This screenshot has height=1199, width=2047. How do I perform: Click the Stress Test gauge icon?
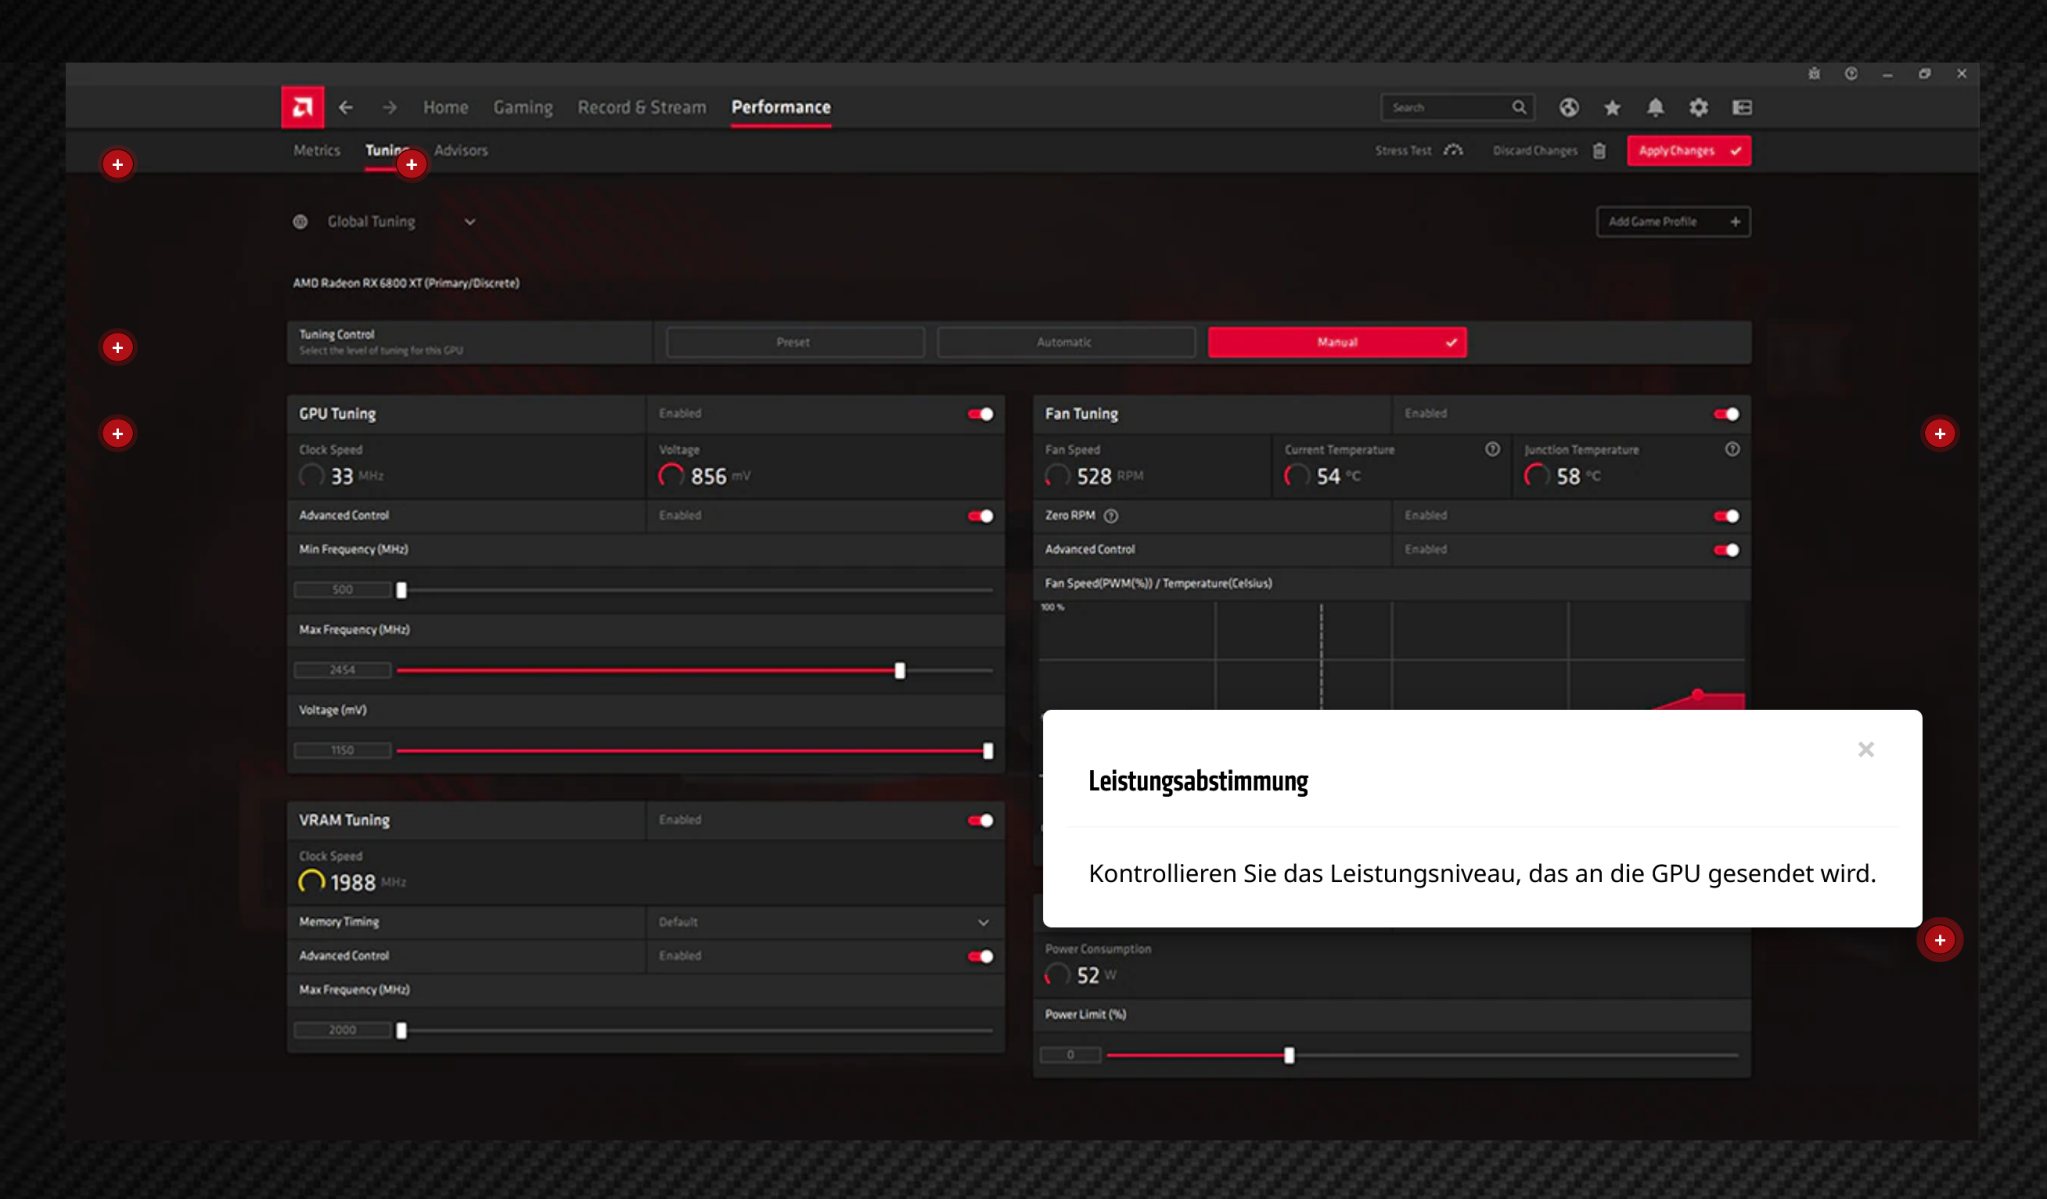[1453, 150]
